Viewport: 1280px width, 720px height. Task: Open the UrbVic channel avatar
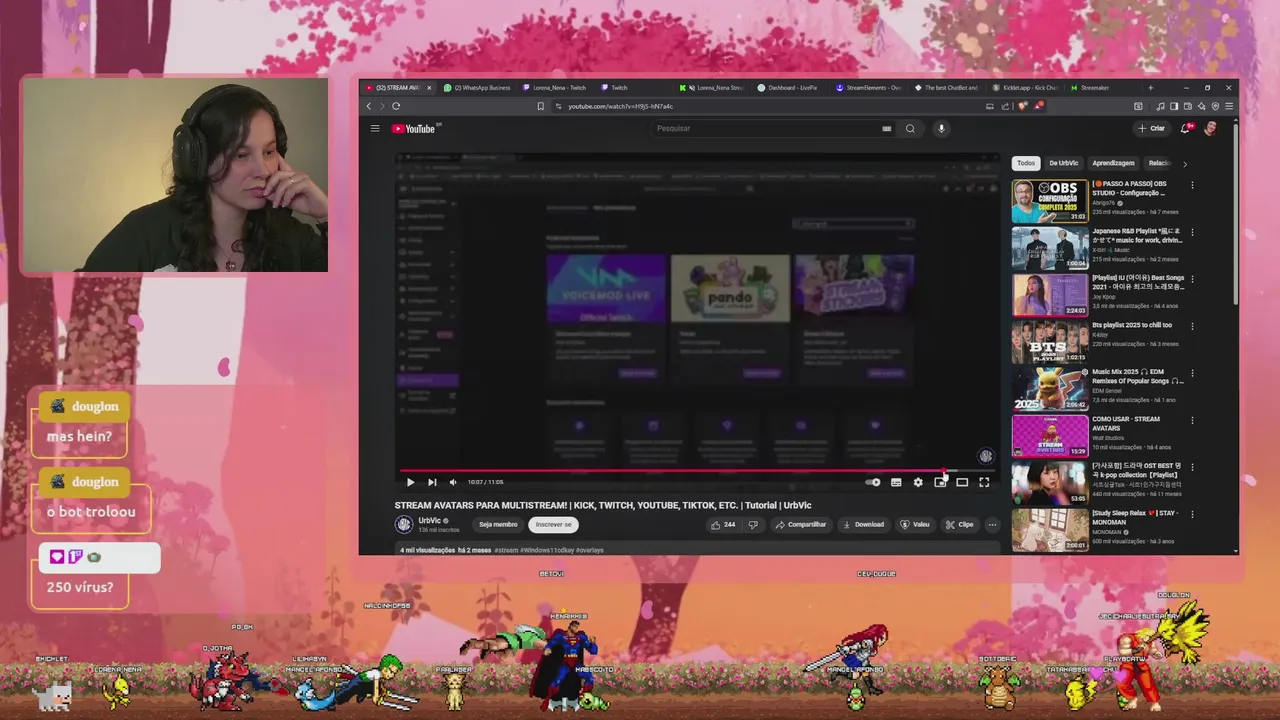404,524
